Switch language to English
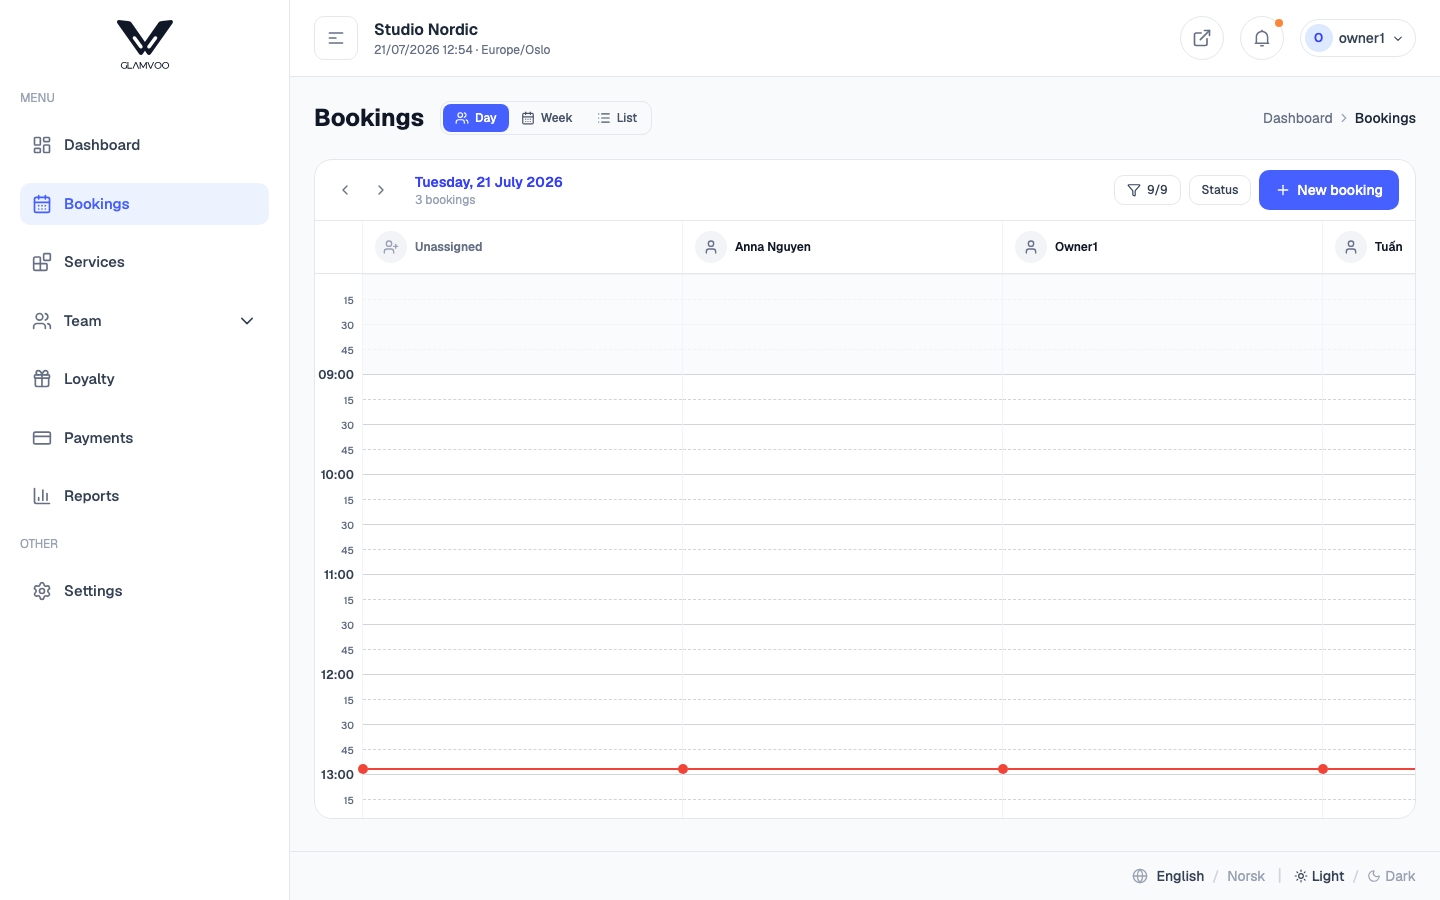This screenshot has height=900, width=1440. tap(1180, 876)
